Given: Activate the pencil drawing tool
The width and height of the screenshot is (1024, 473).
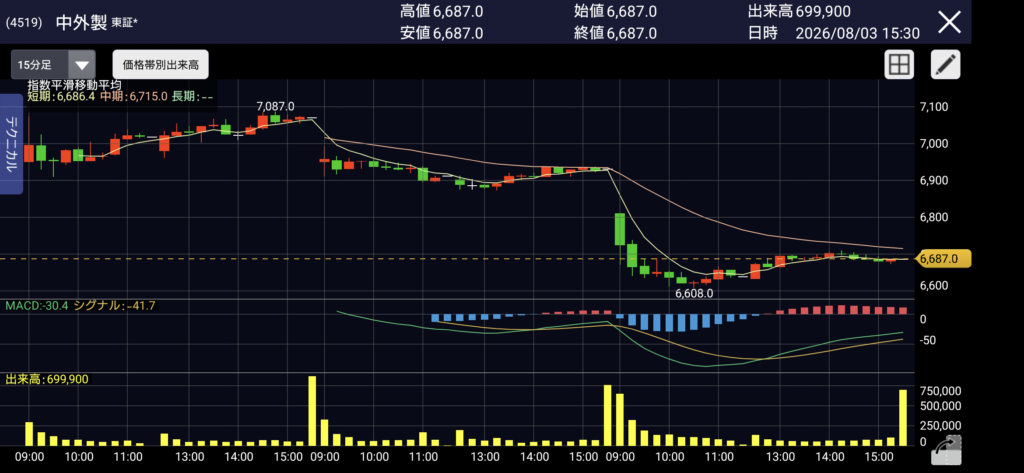Looking at the screenshot, I should (x=944, y=65).
